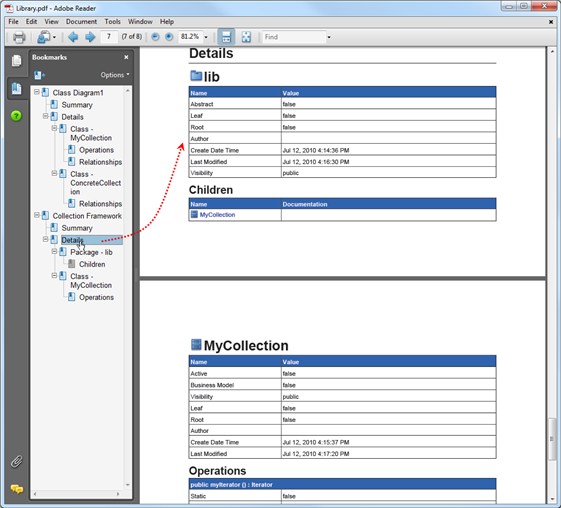
Task: Open the Find options dropdown arrow
Action: pyautogui.click(x=329, y=37)
